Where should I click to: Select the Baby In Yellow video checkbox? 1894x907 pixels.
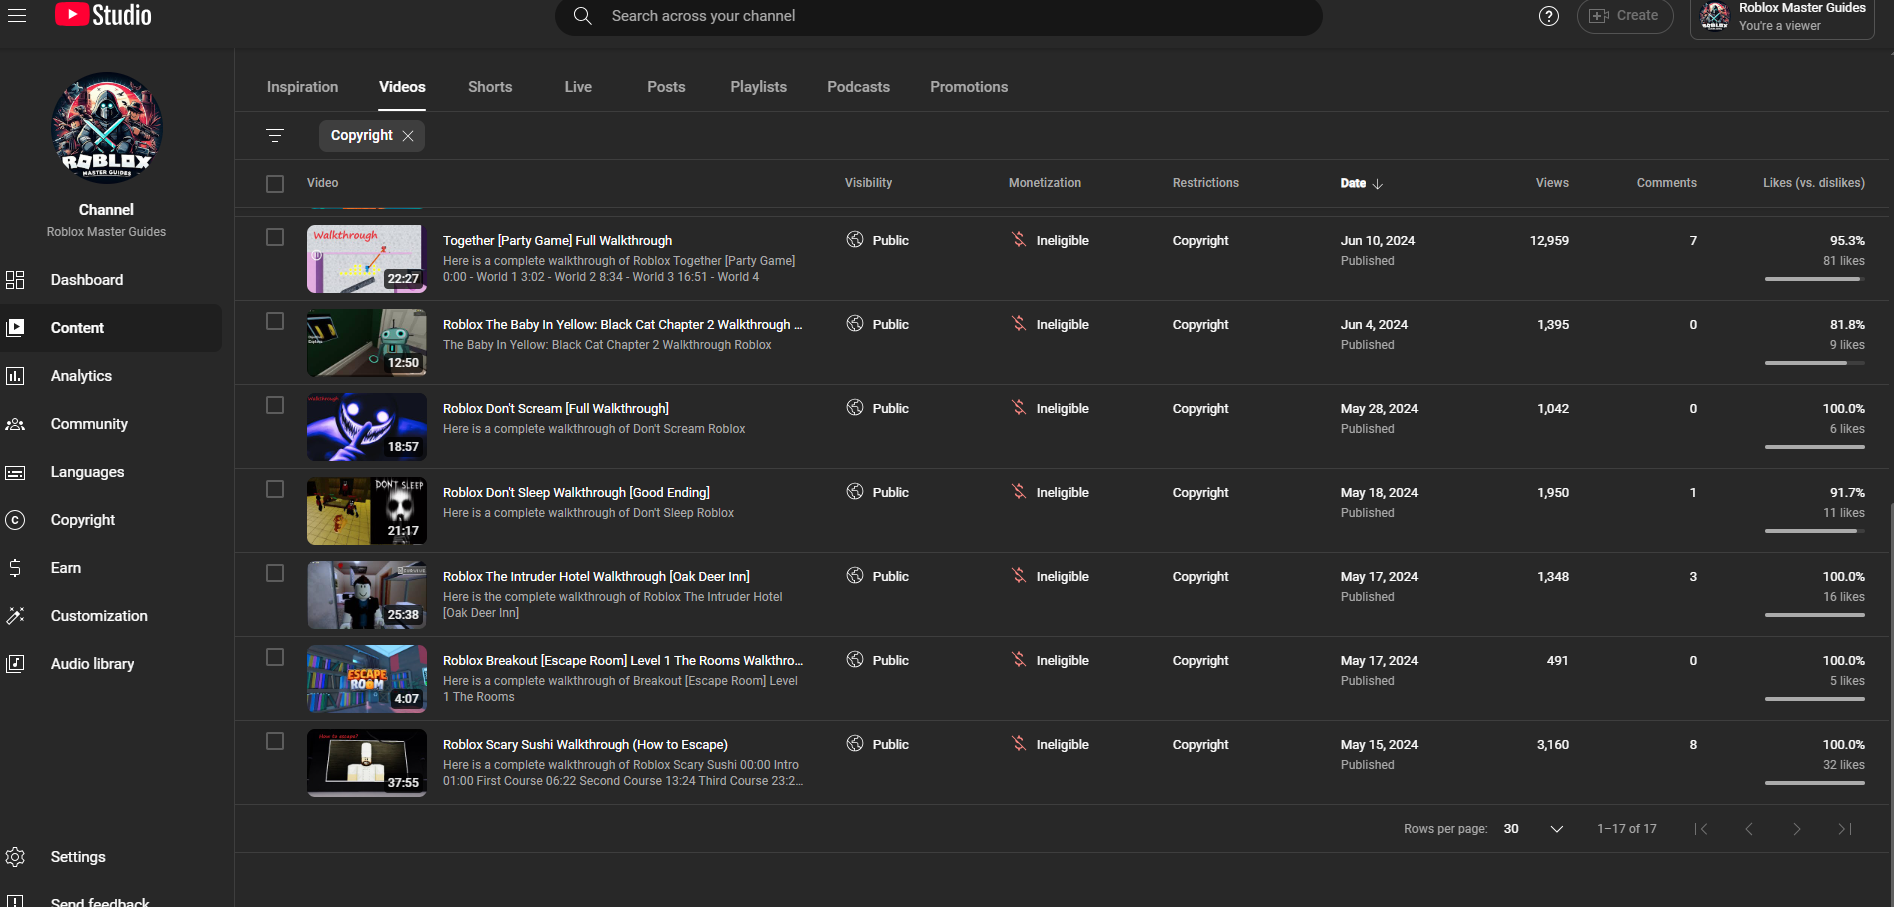pyautogui.click(x=275, y=321)
